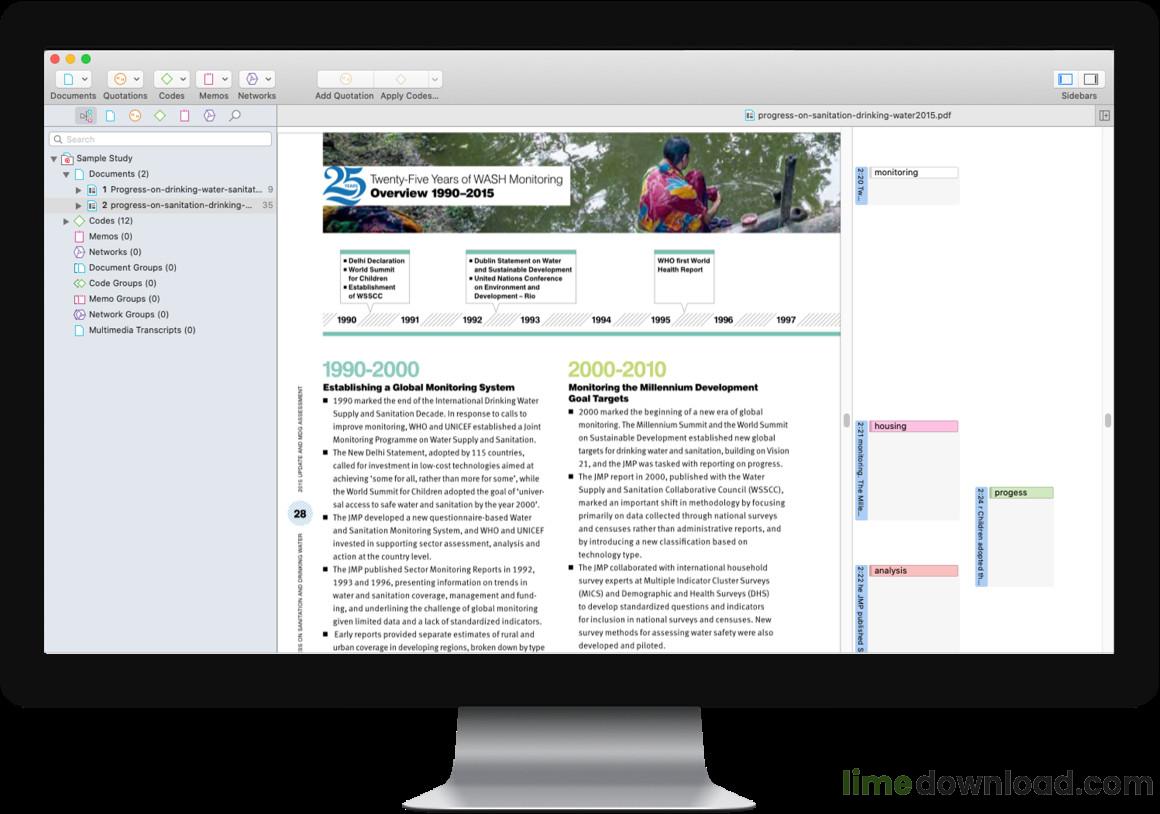This screenshot has width=1160, height=814.
Task: Click the Quotations toolbar icon
Action: pyautogui.click(x=120, y=79)
